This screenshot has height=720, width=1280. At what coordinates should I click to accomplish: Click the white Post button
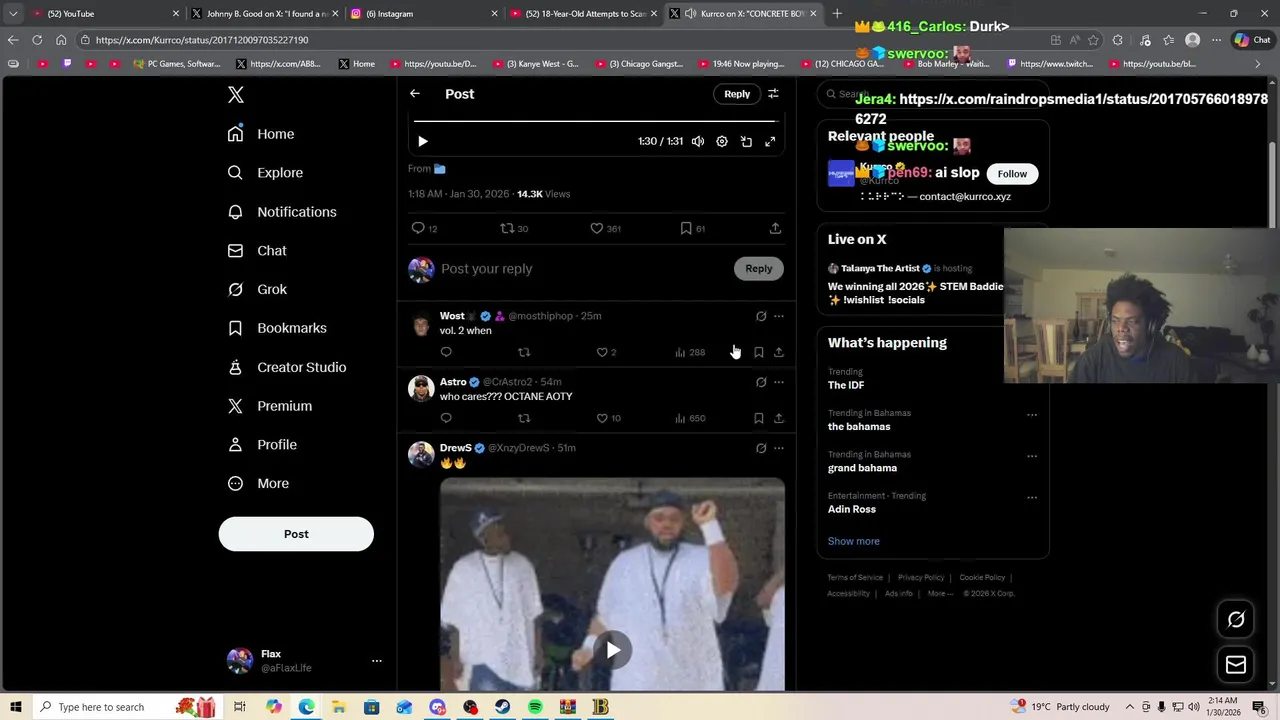click(x=296, y=534)
